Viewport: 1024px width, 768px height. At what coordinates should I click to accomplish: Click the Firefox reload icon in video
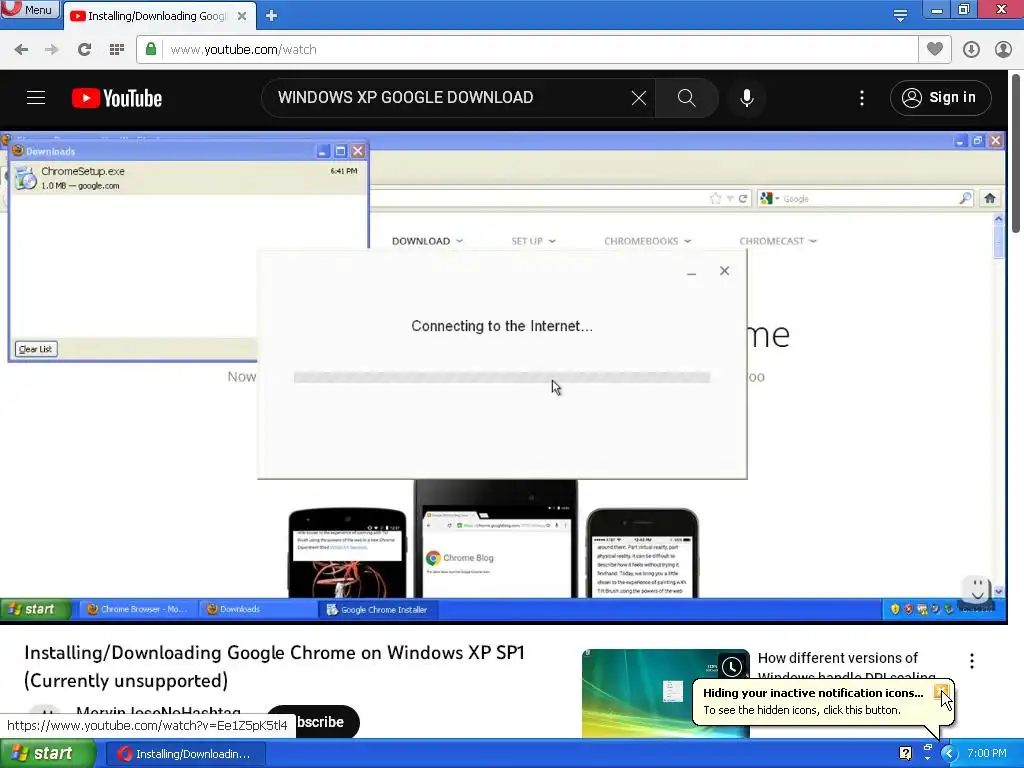743,199
